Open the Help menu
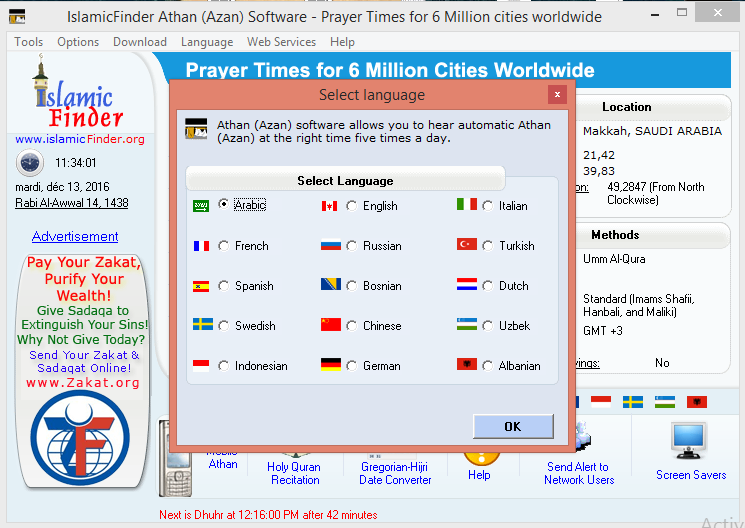 [x=342, y=42]
